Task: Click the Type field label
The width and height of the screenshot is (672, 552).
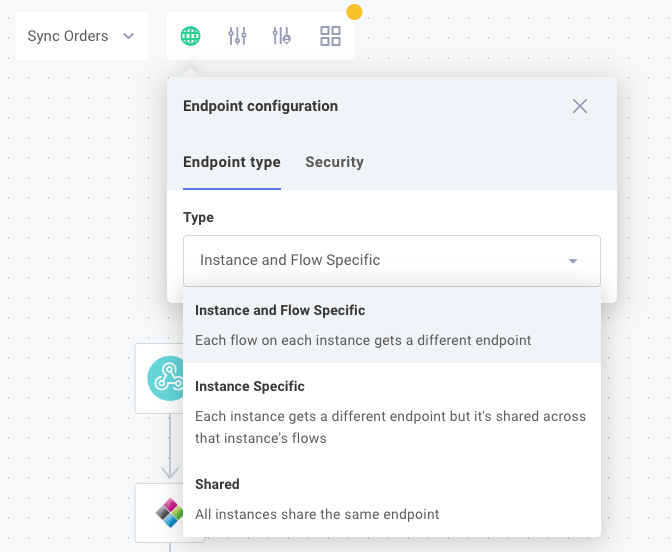Action: [x=198, y=217]
